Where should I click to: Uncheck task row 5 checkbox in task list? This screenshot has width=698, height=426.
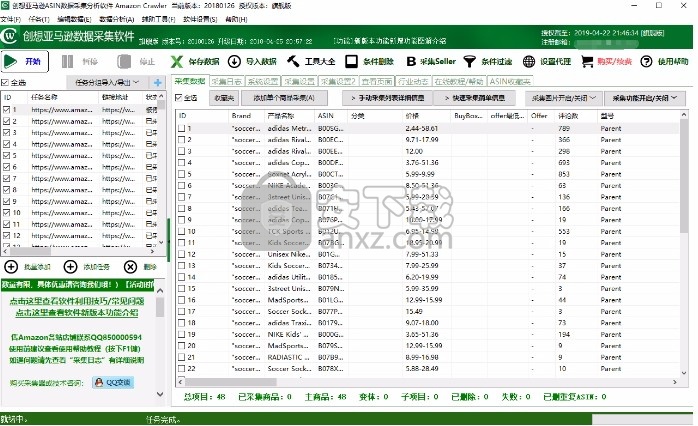pos(6,155)
